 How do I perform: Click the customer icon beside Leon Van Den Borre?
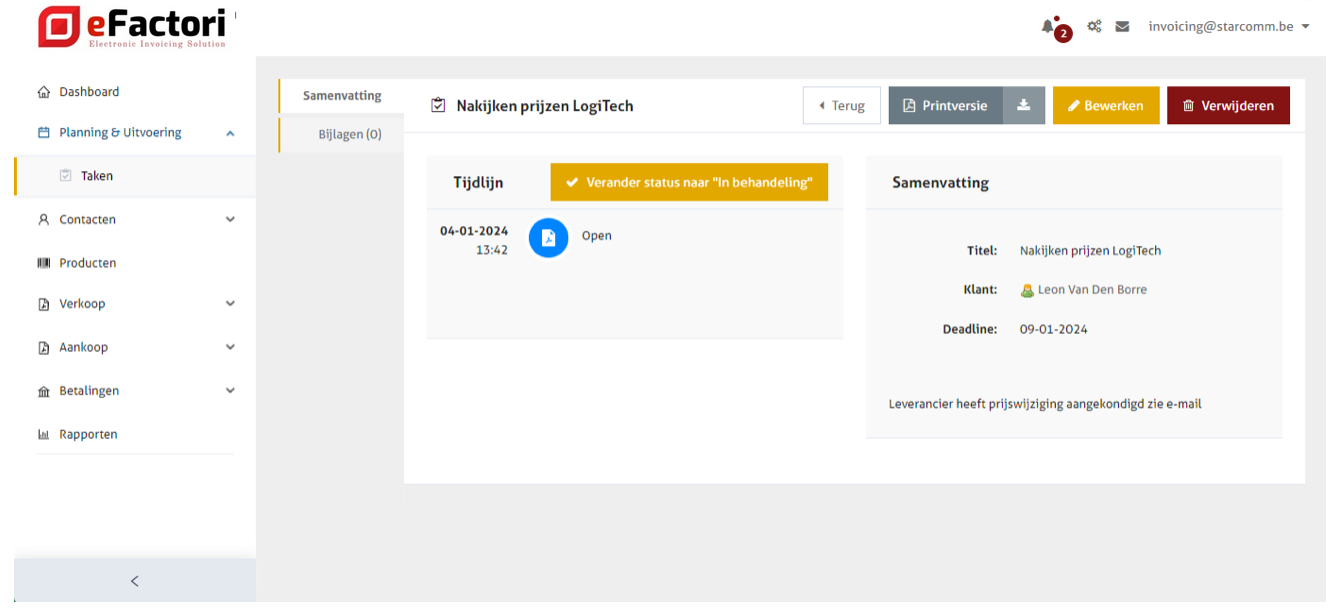(1027, 290)
